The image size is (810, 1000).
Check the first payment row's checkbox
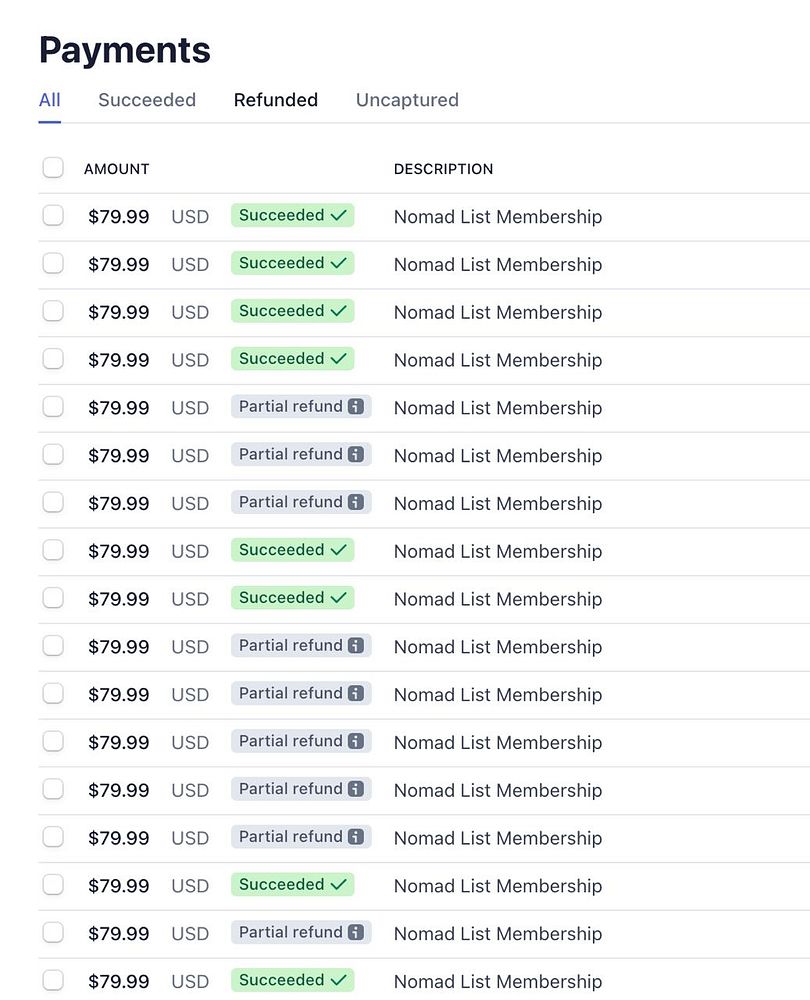(53, 216)
